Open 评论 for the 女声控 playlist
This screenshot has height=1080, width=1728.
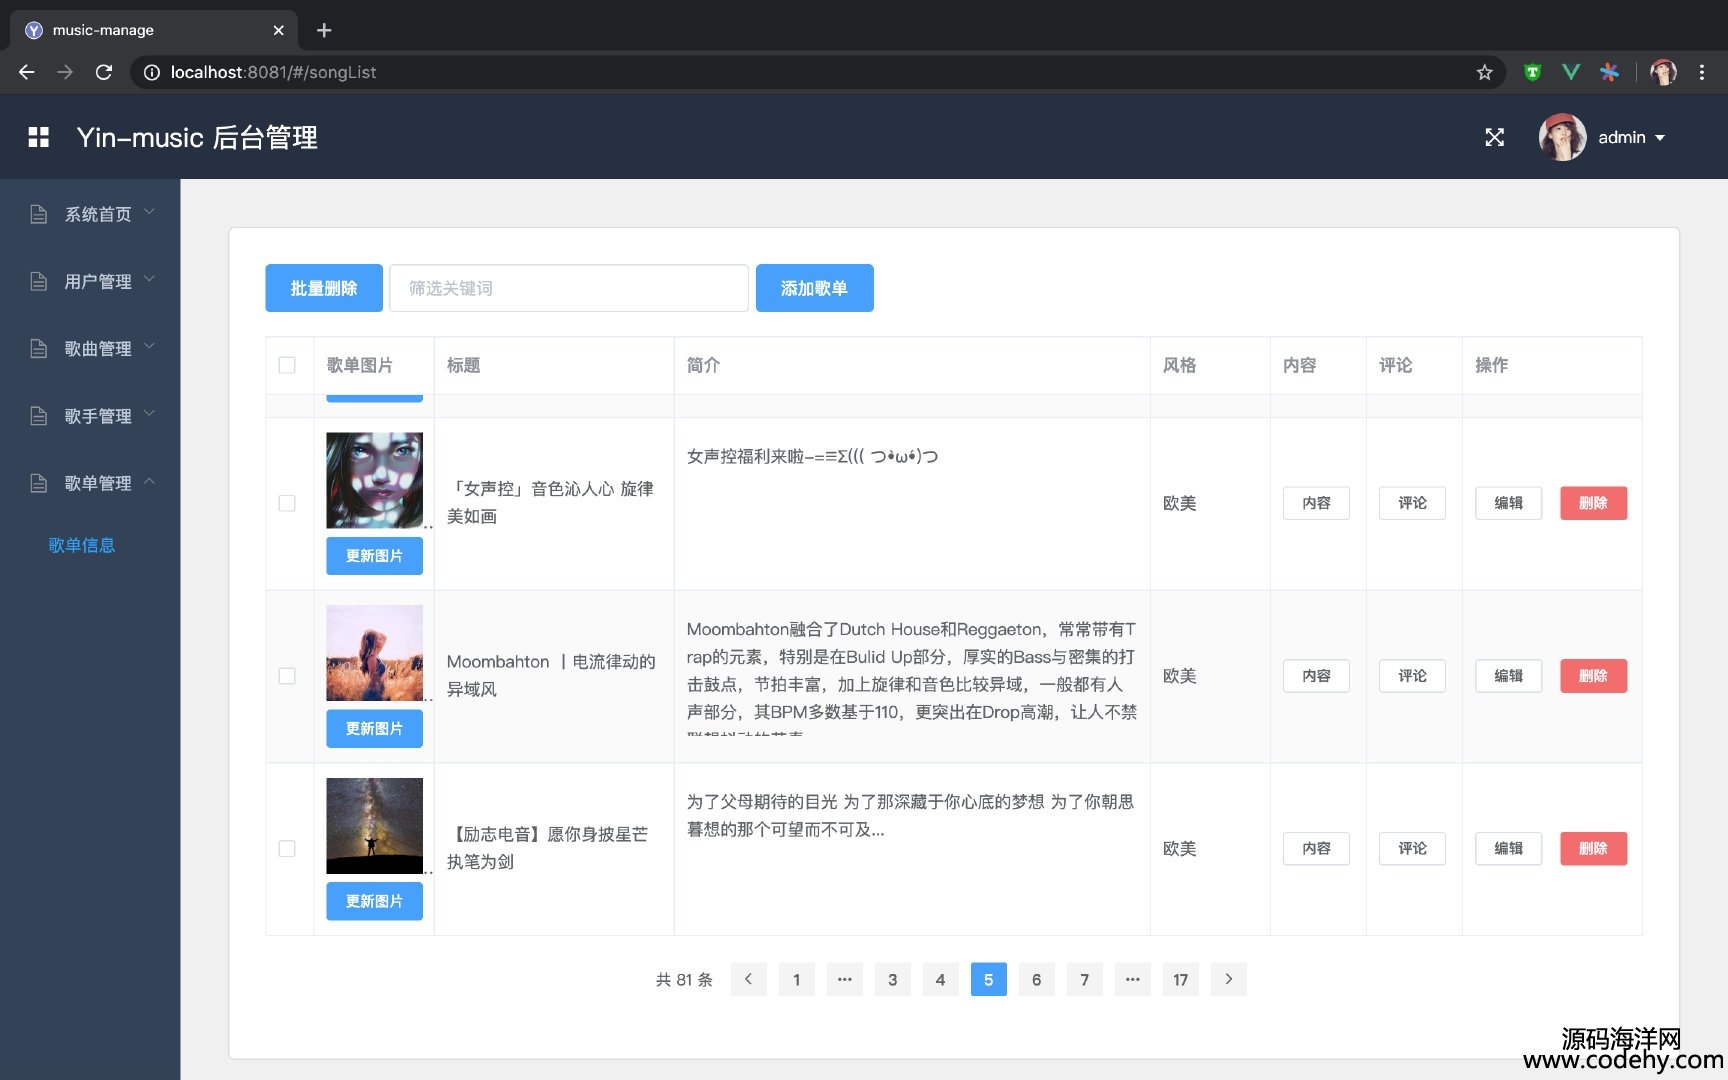(1412, 503)
